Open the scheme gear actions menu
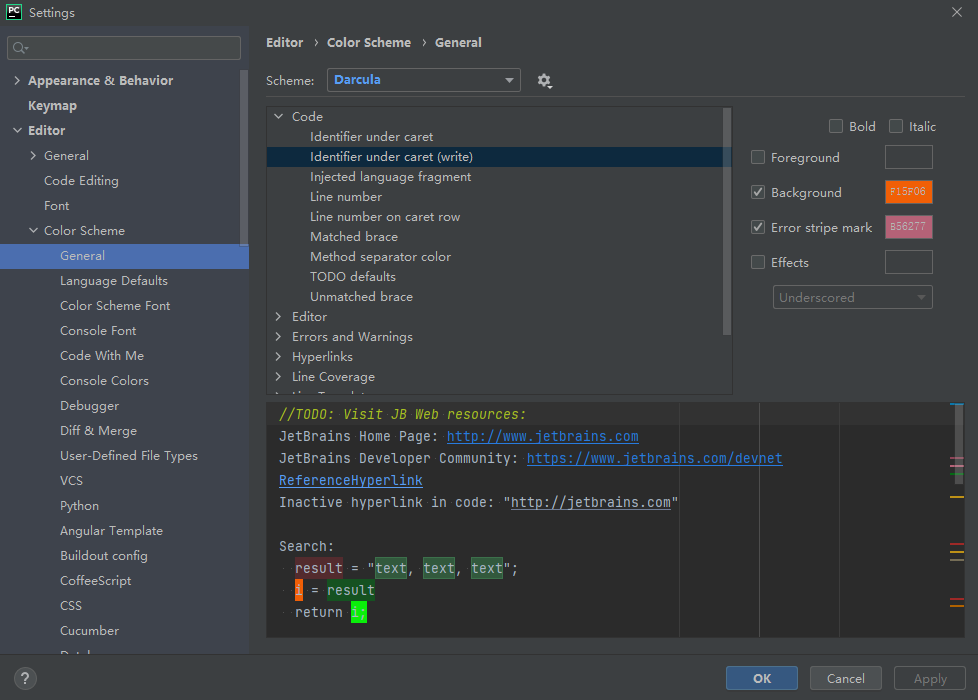Screen dimensions: 978x700 (x=545, y=80)
